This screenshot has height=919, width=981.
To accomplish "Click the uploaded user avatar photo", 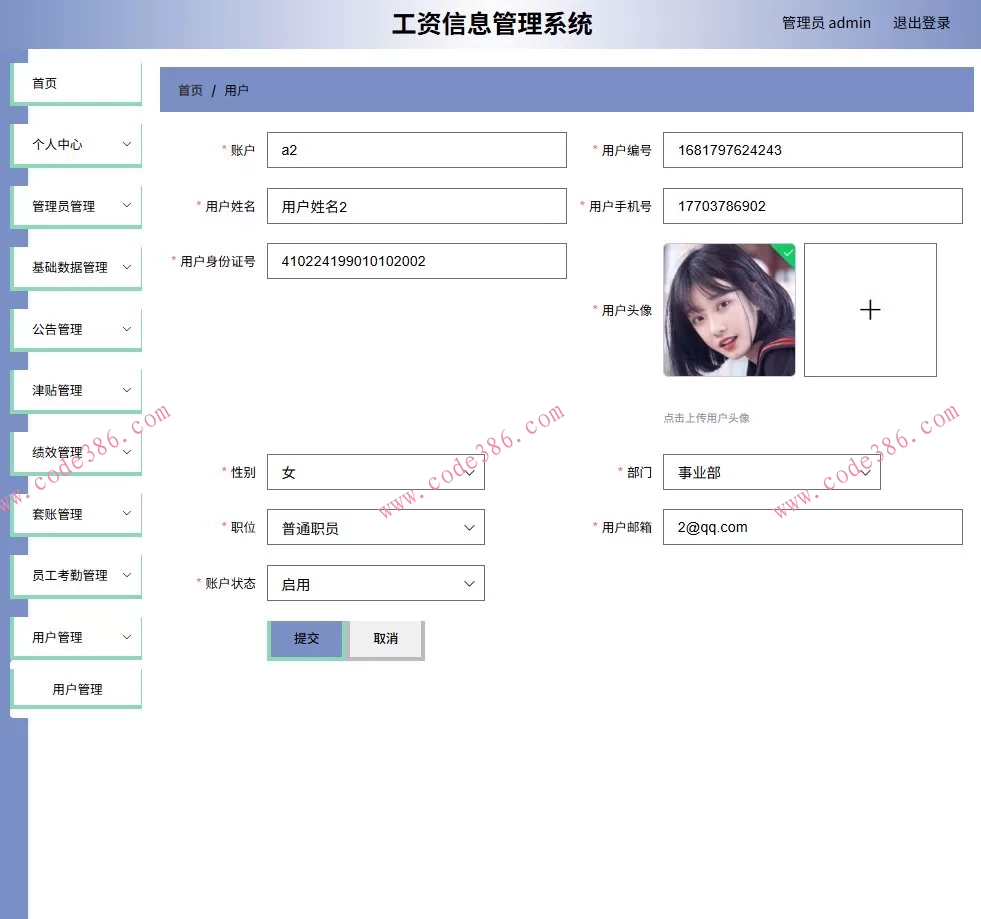I will point(729,310).
